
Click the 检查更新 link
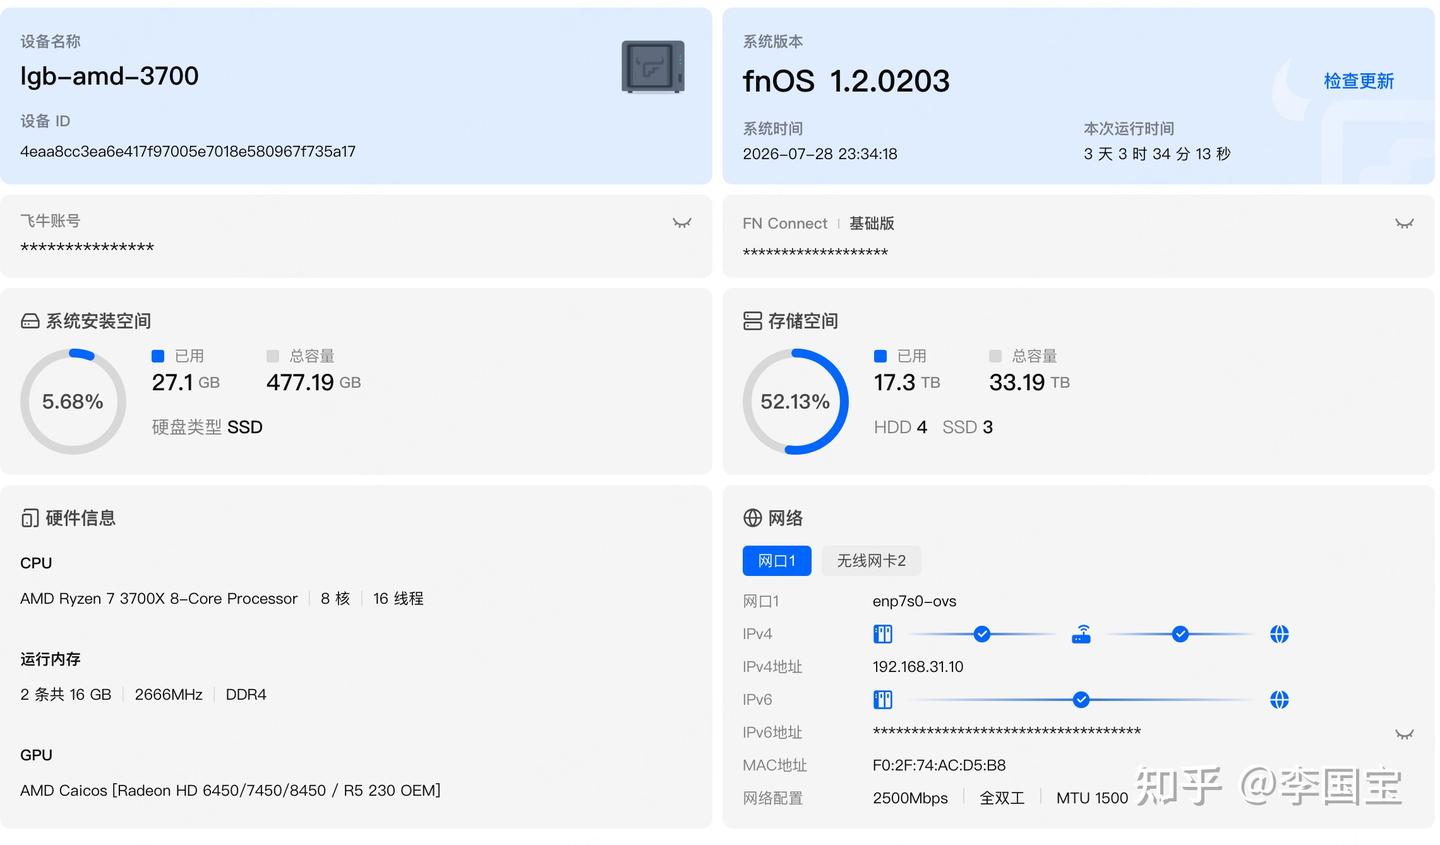1358,81
